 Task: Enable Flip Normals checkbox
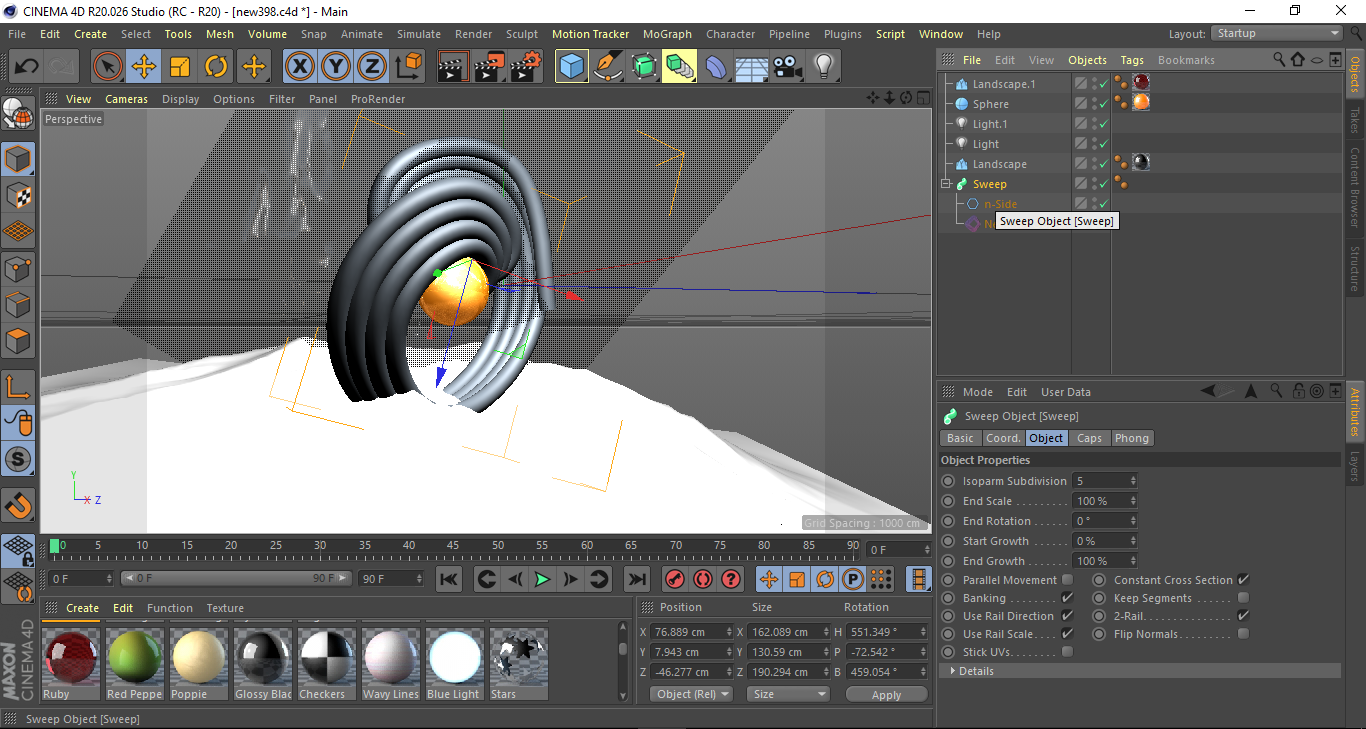click(x=1243, y=634)
